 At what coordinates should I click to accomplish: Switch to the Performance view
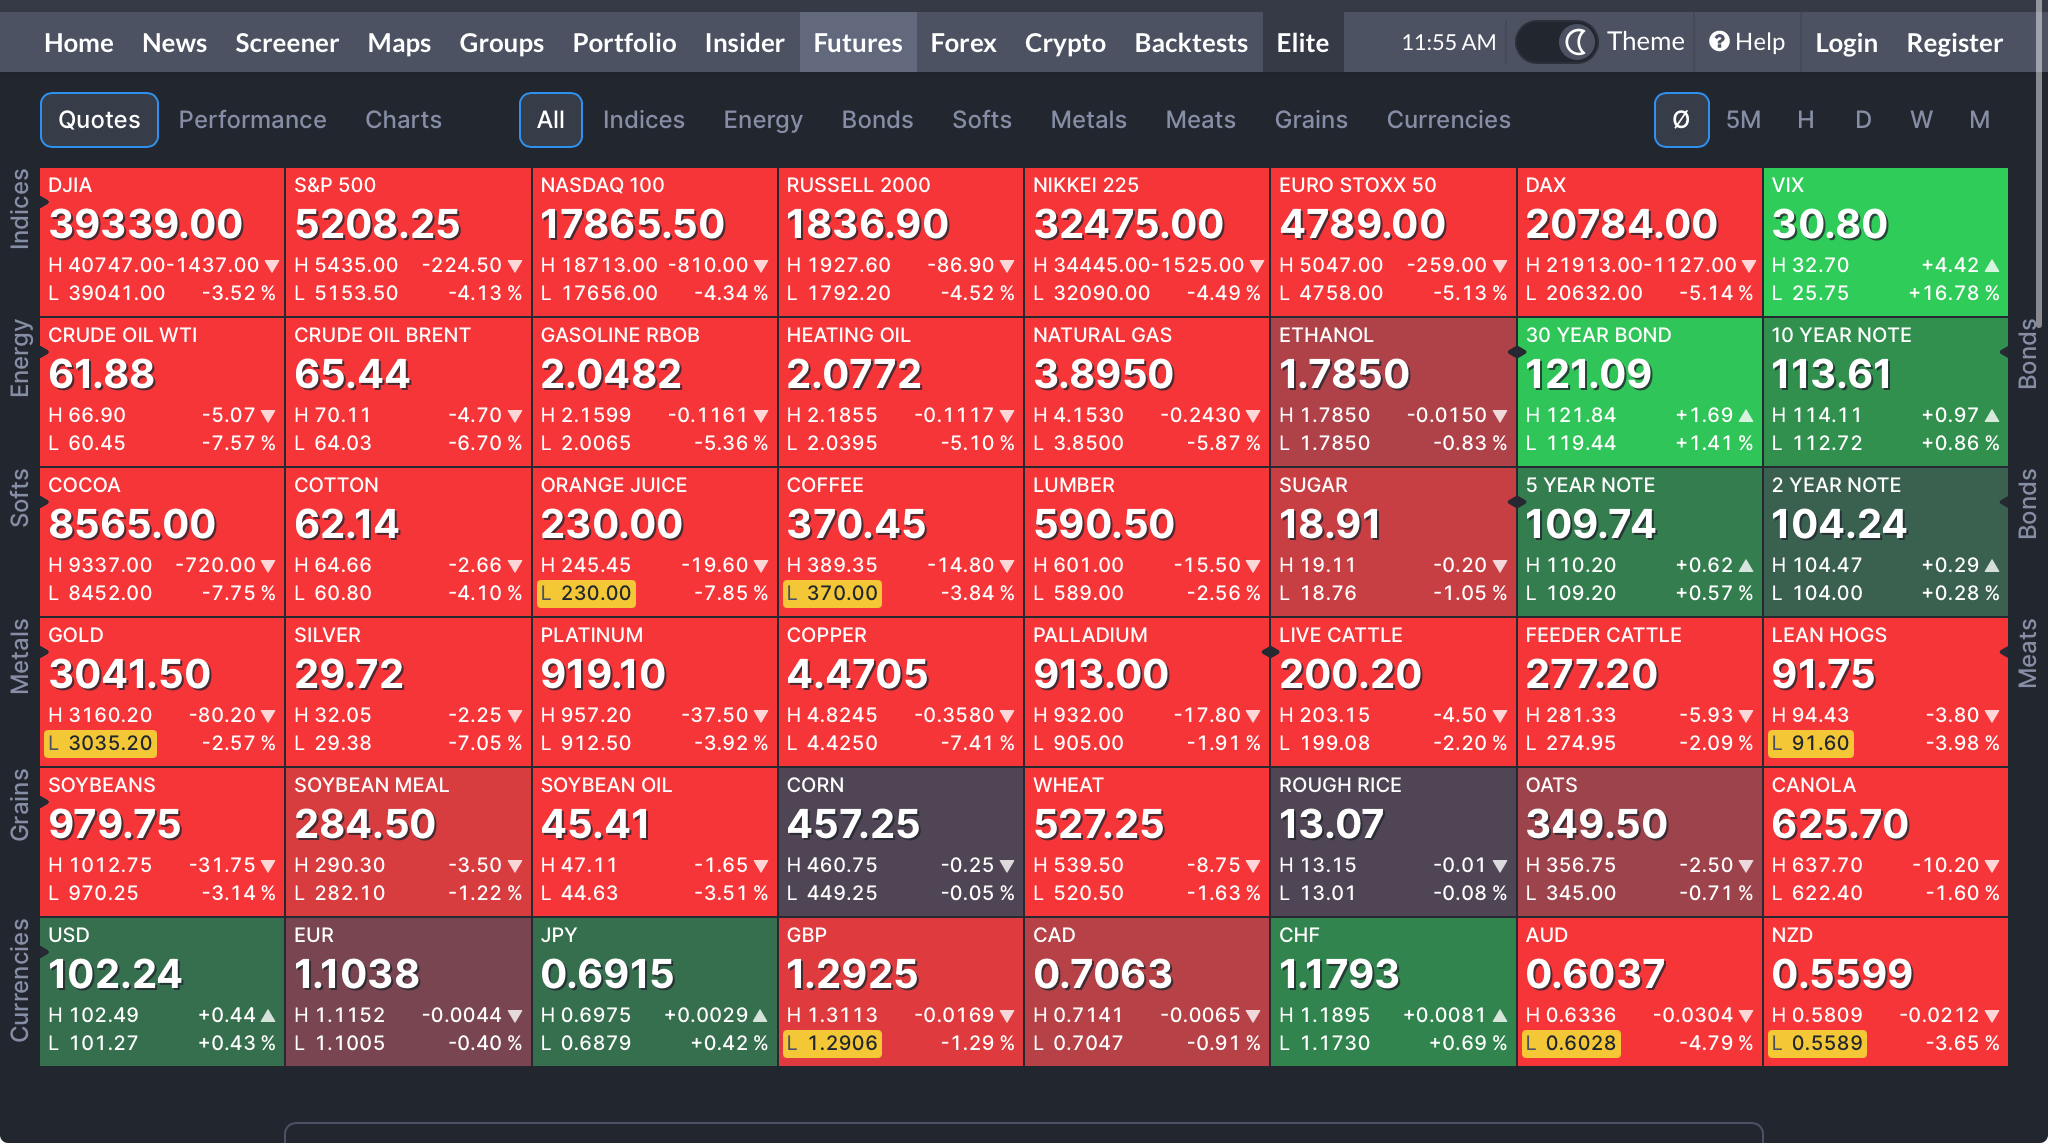point(252,120)
